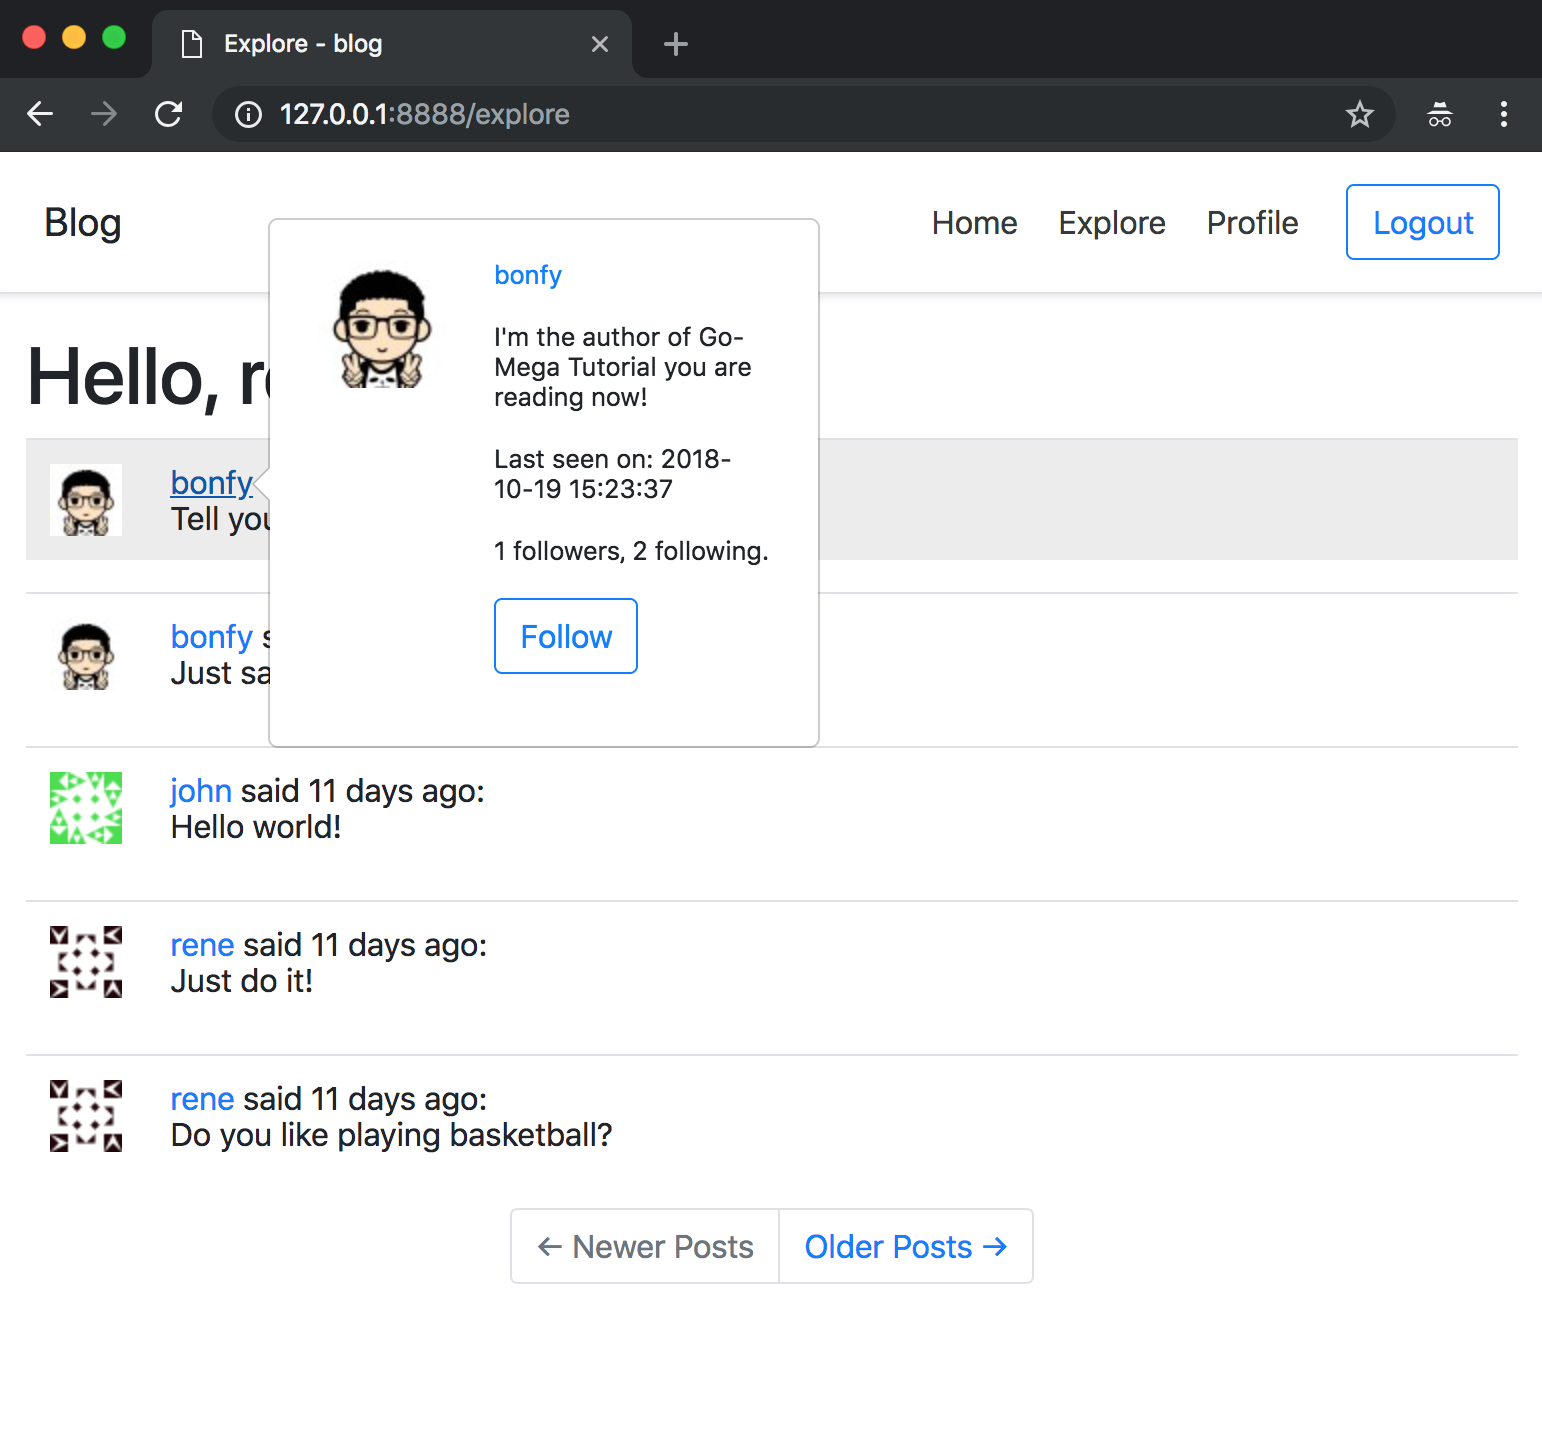Open a new browser tab

pyautogui.click(x=676, y=44)
